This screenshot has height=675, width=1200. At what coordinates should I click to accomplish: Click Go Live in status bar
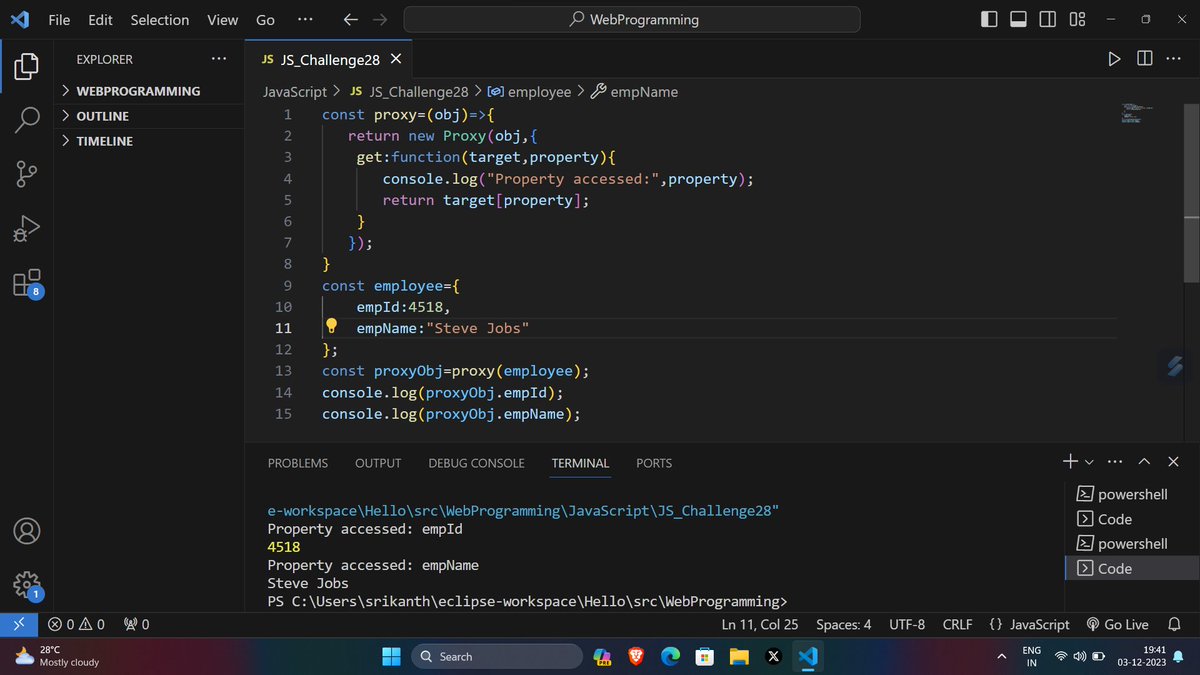[1117, 624]
